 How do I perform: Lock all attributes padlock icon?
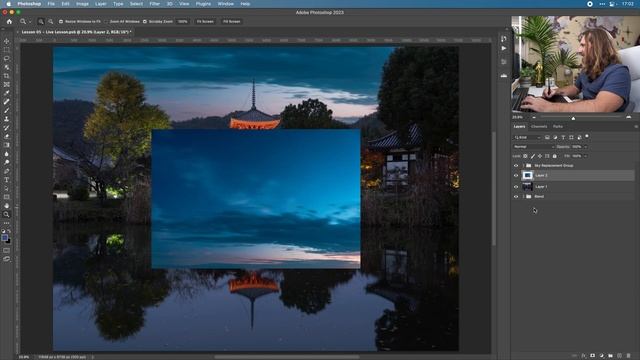coord(554,156)
